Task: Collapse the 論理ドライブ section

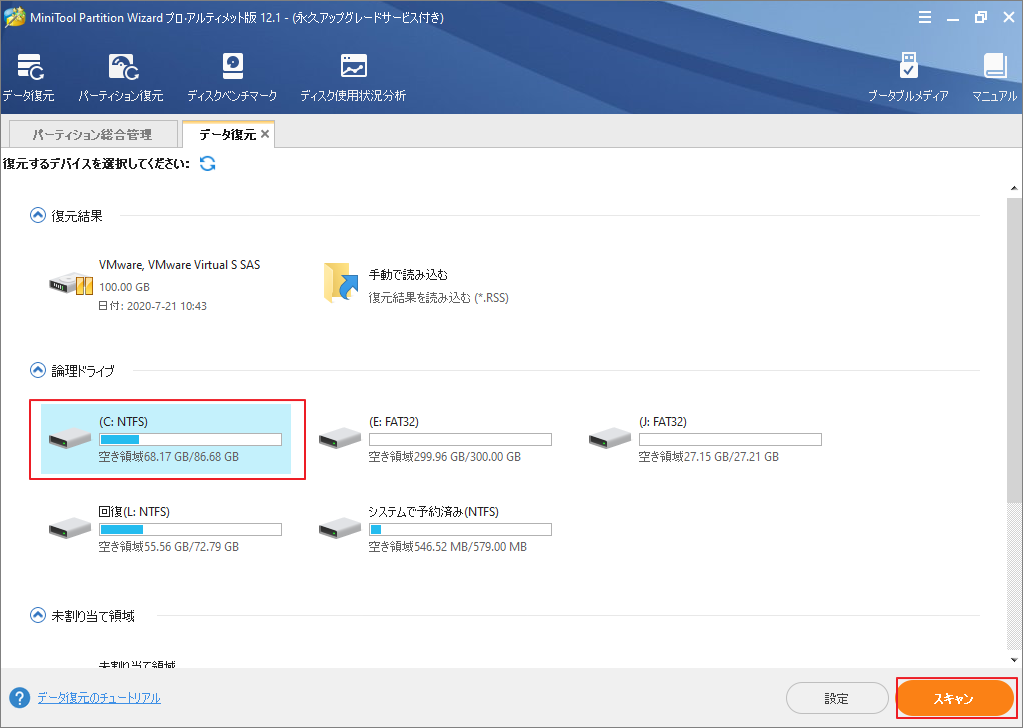Action: point(38,371)
